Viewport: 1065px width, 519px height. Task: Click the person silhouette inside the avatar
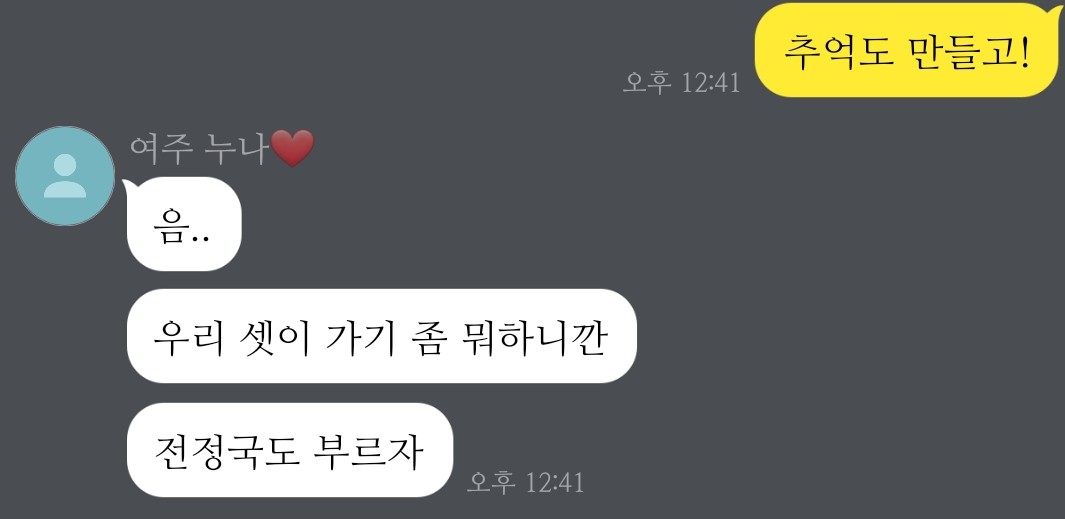coord(65,176)
